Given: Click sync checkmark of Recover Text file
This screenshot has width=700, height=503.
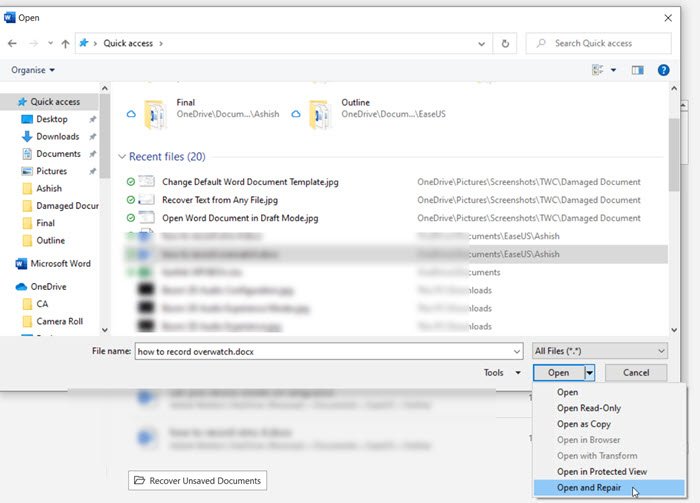Looking at the screenshot, I should coord(130,200).
